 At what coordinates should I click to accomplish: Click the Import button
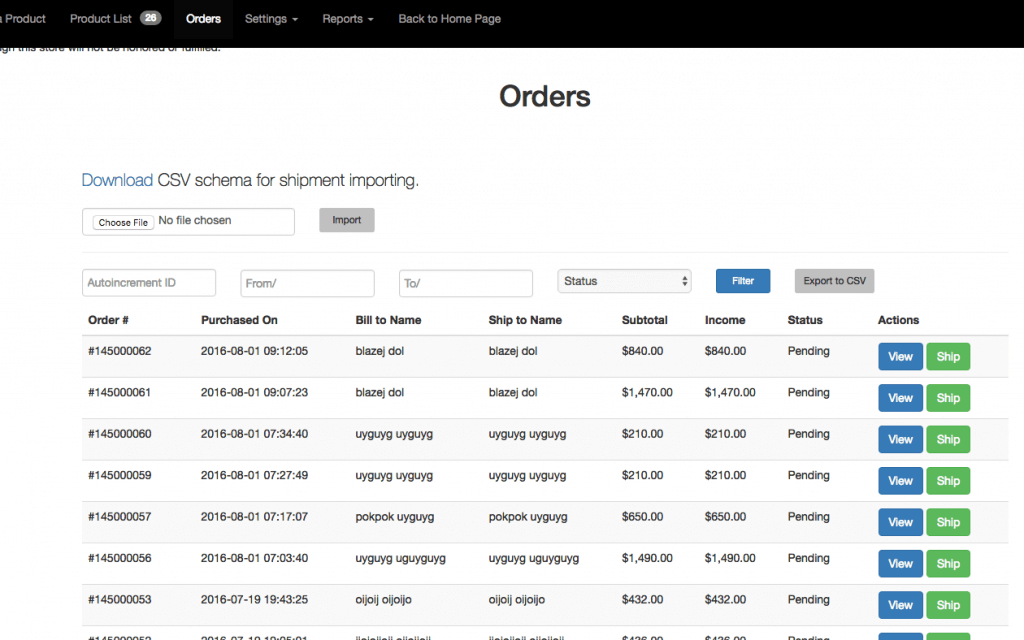tap(346, 220)
